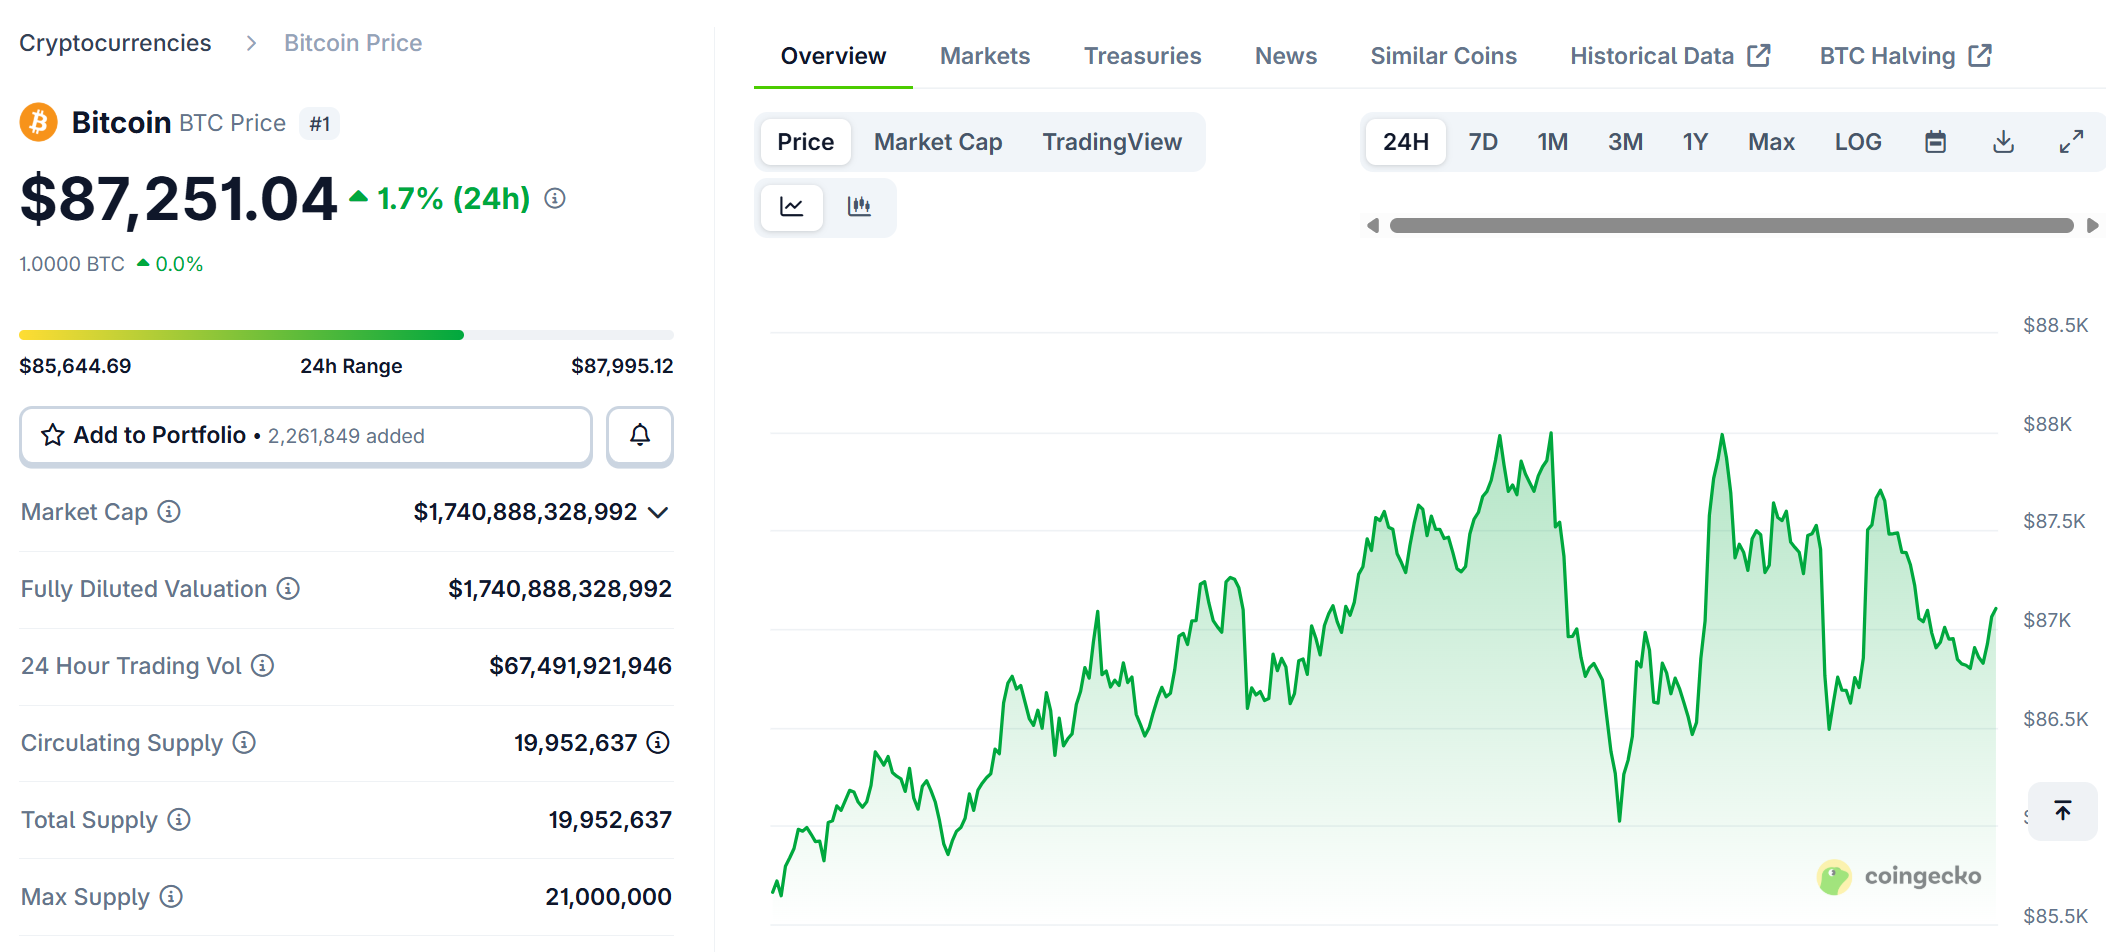Switch chart to Market Cap view
The width and height of the screenshot is (2118, 952).
pyautogui.click(x=937, y=141)
